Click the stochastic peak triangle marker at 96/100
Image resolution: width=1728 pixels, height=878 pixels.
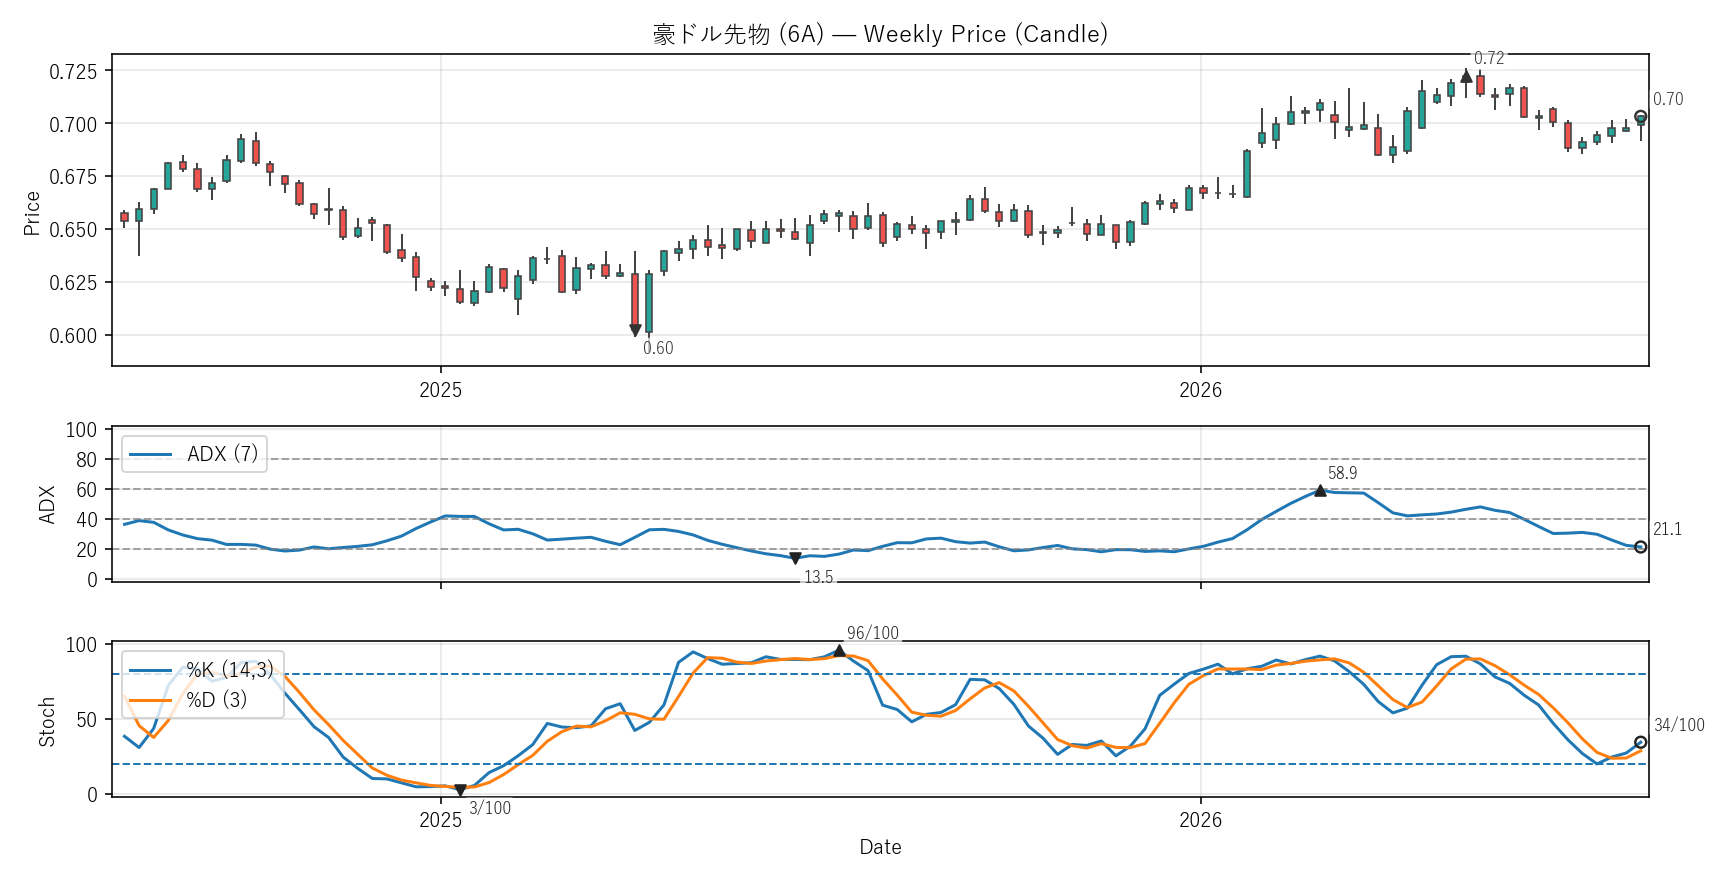[839, 651]
